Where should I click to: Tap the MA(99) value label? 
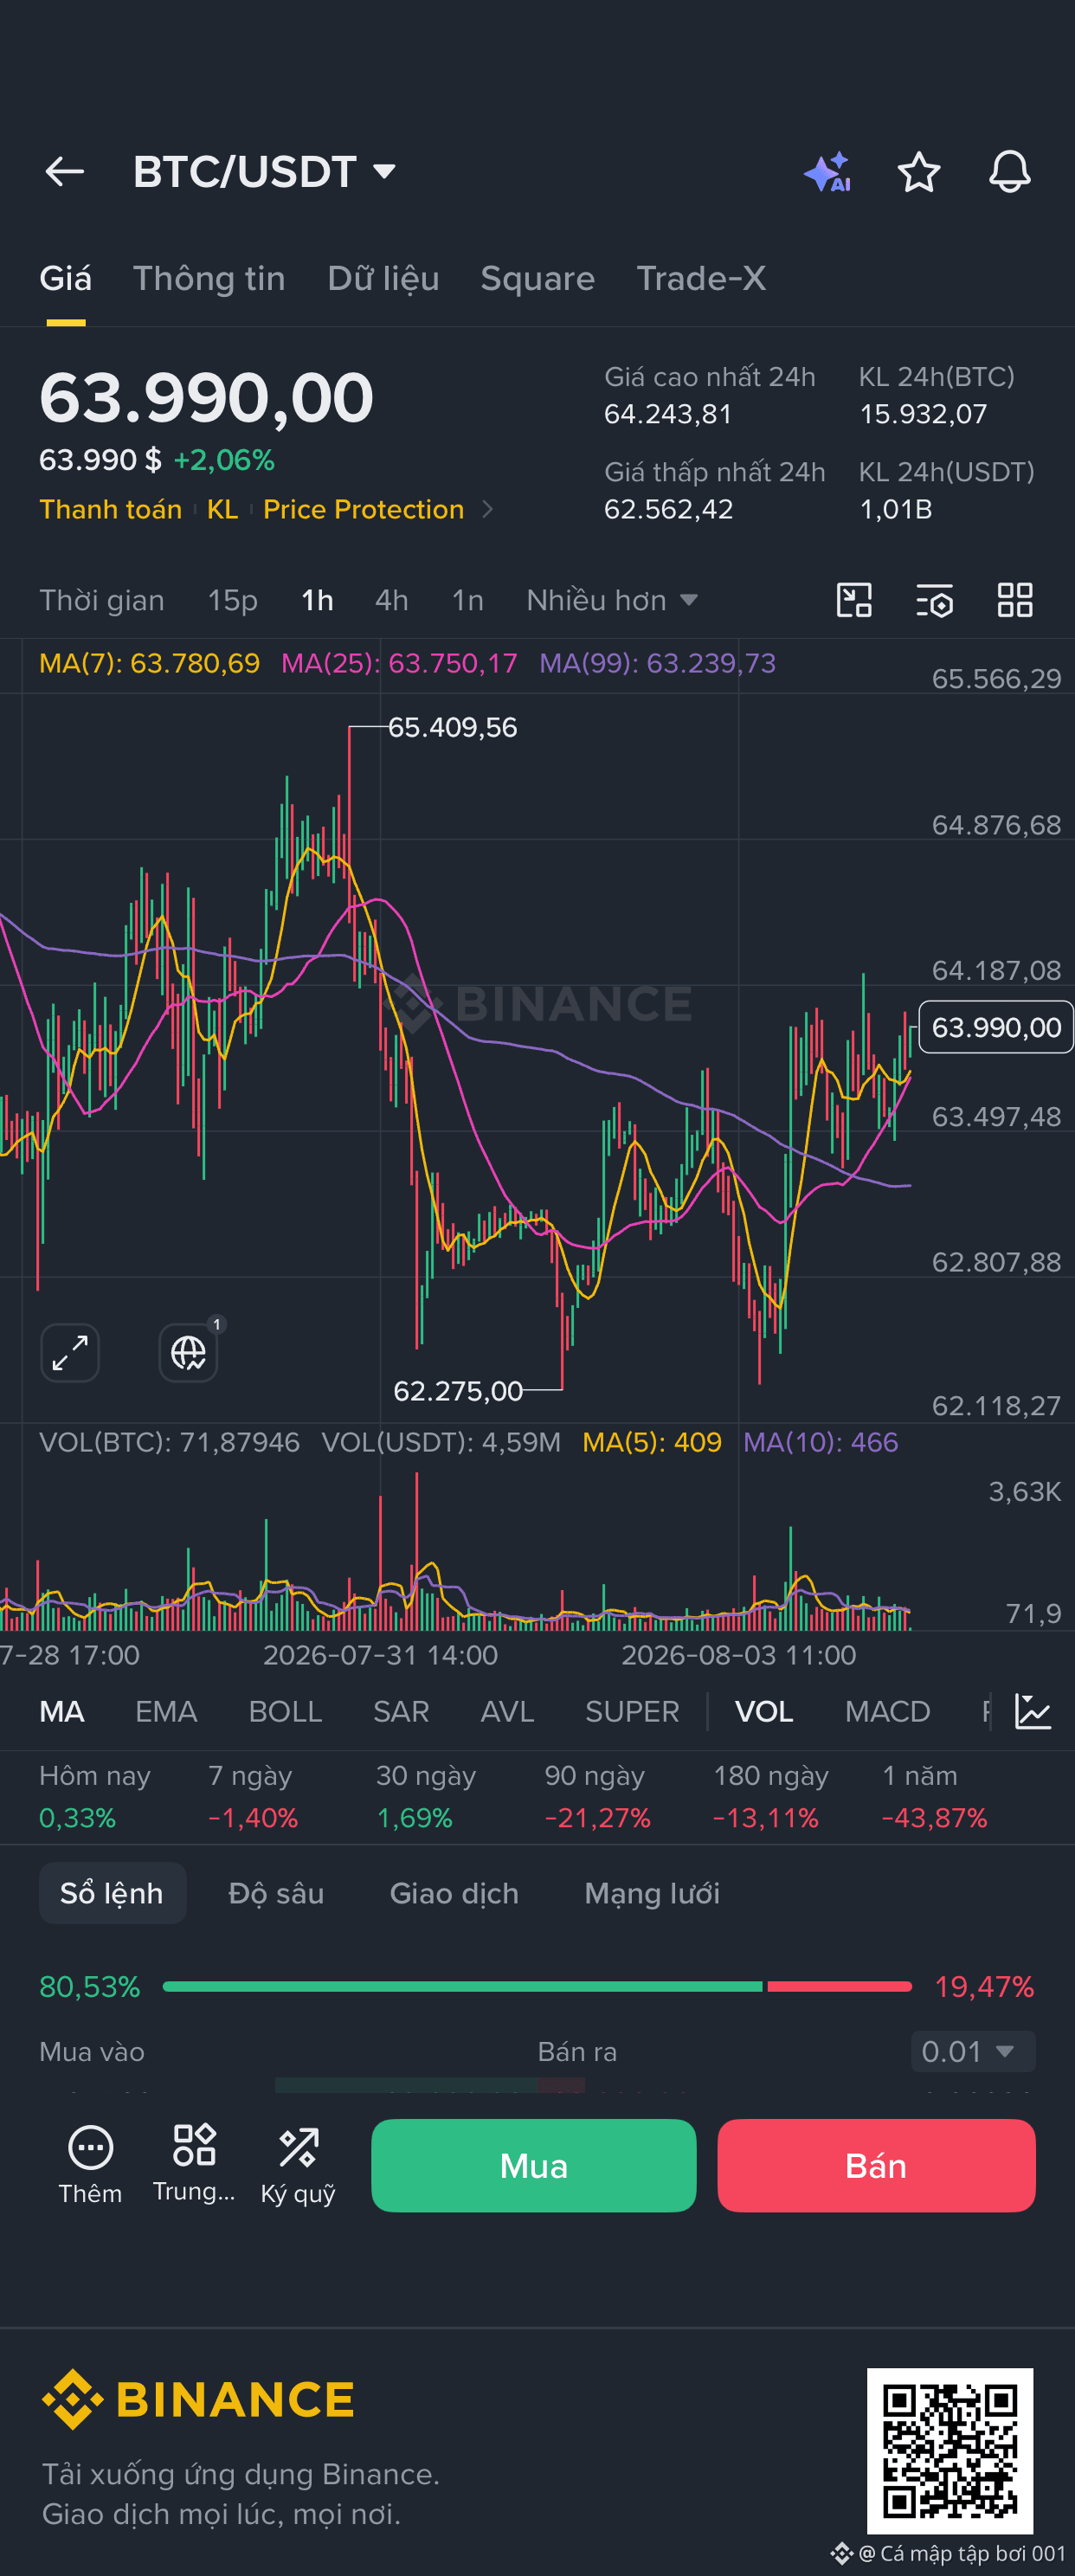pos(657,663)
